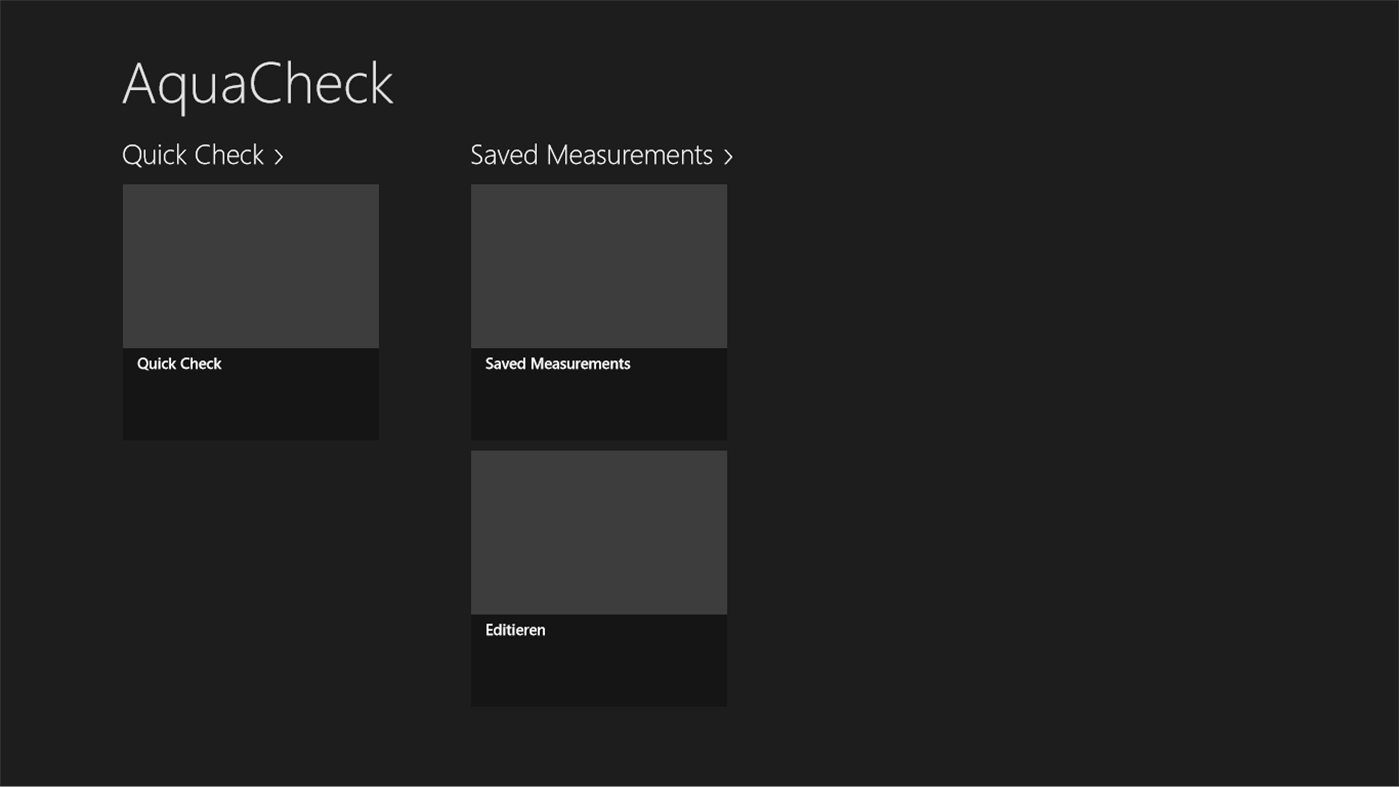
Task: Click the arrow next to Saved Measurements header
Action: click(727, 156)
